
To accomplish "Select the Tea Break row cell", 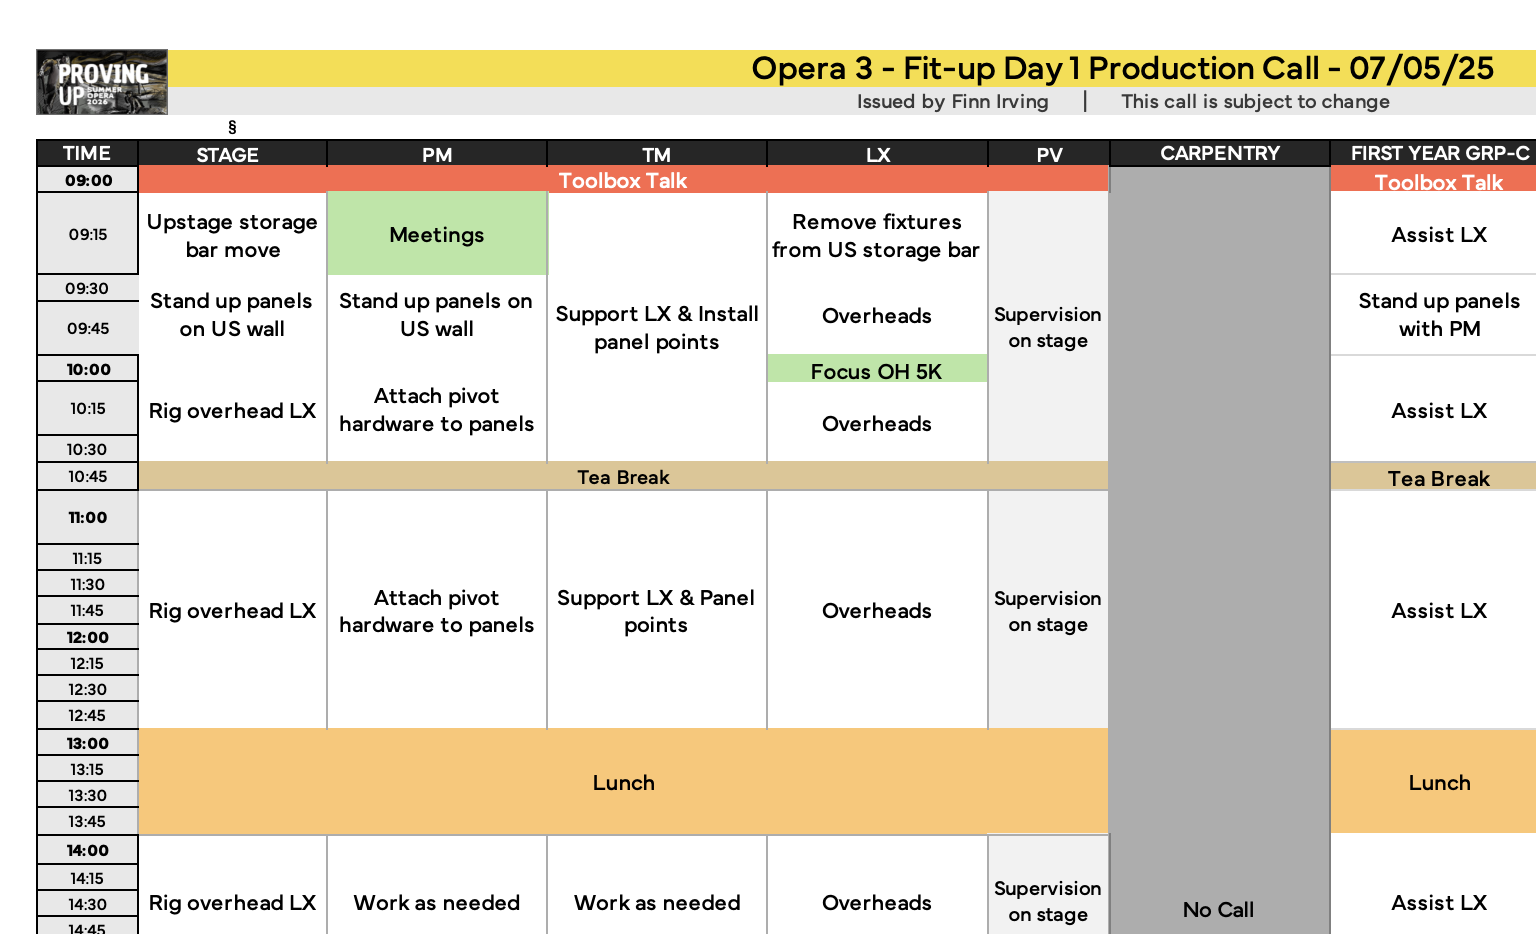I will coord(623,477).
